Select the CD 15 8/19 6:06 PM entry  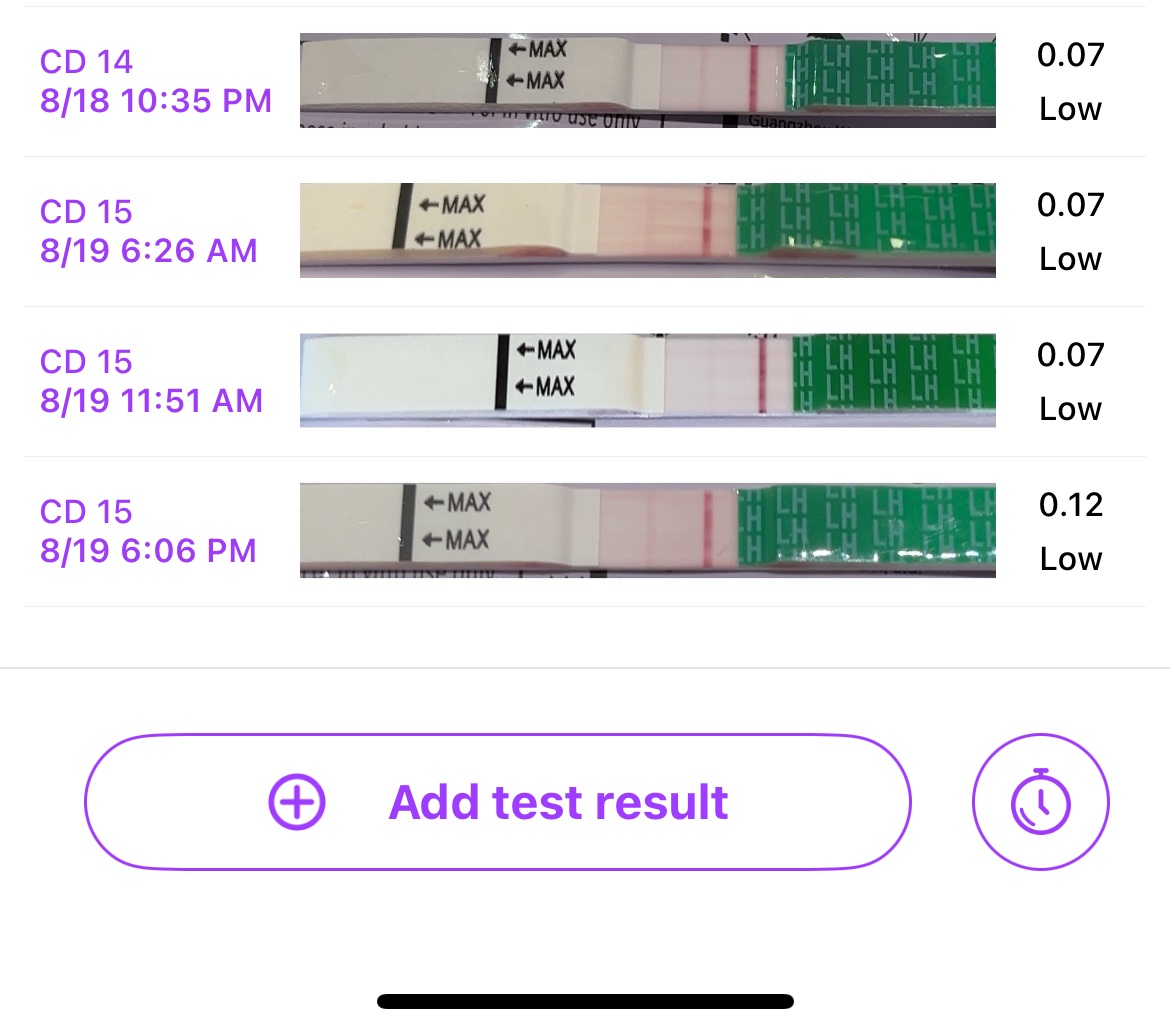148,531
